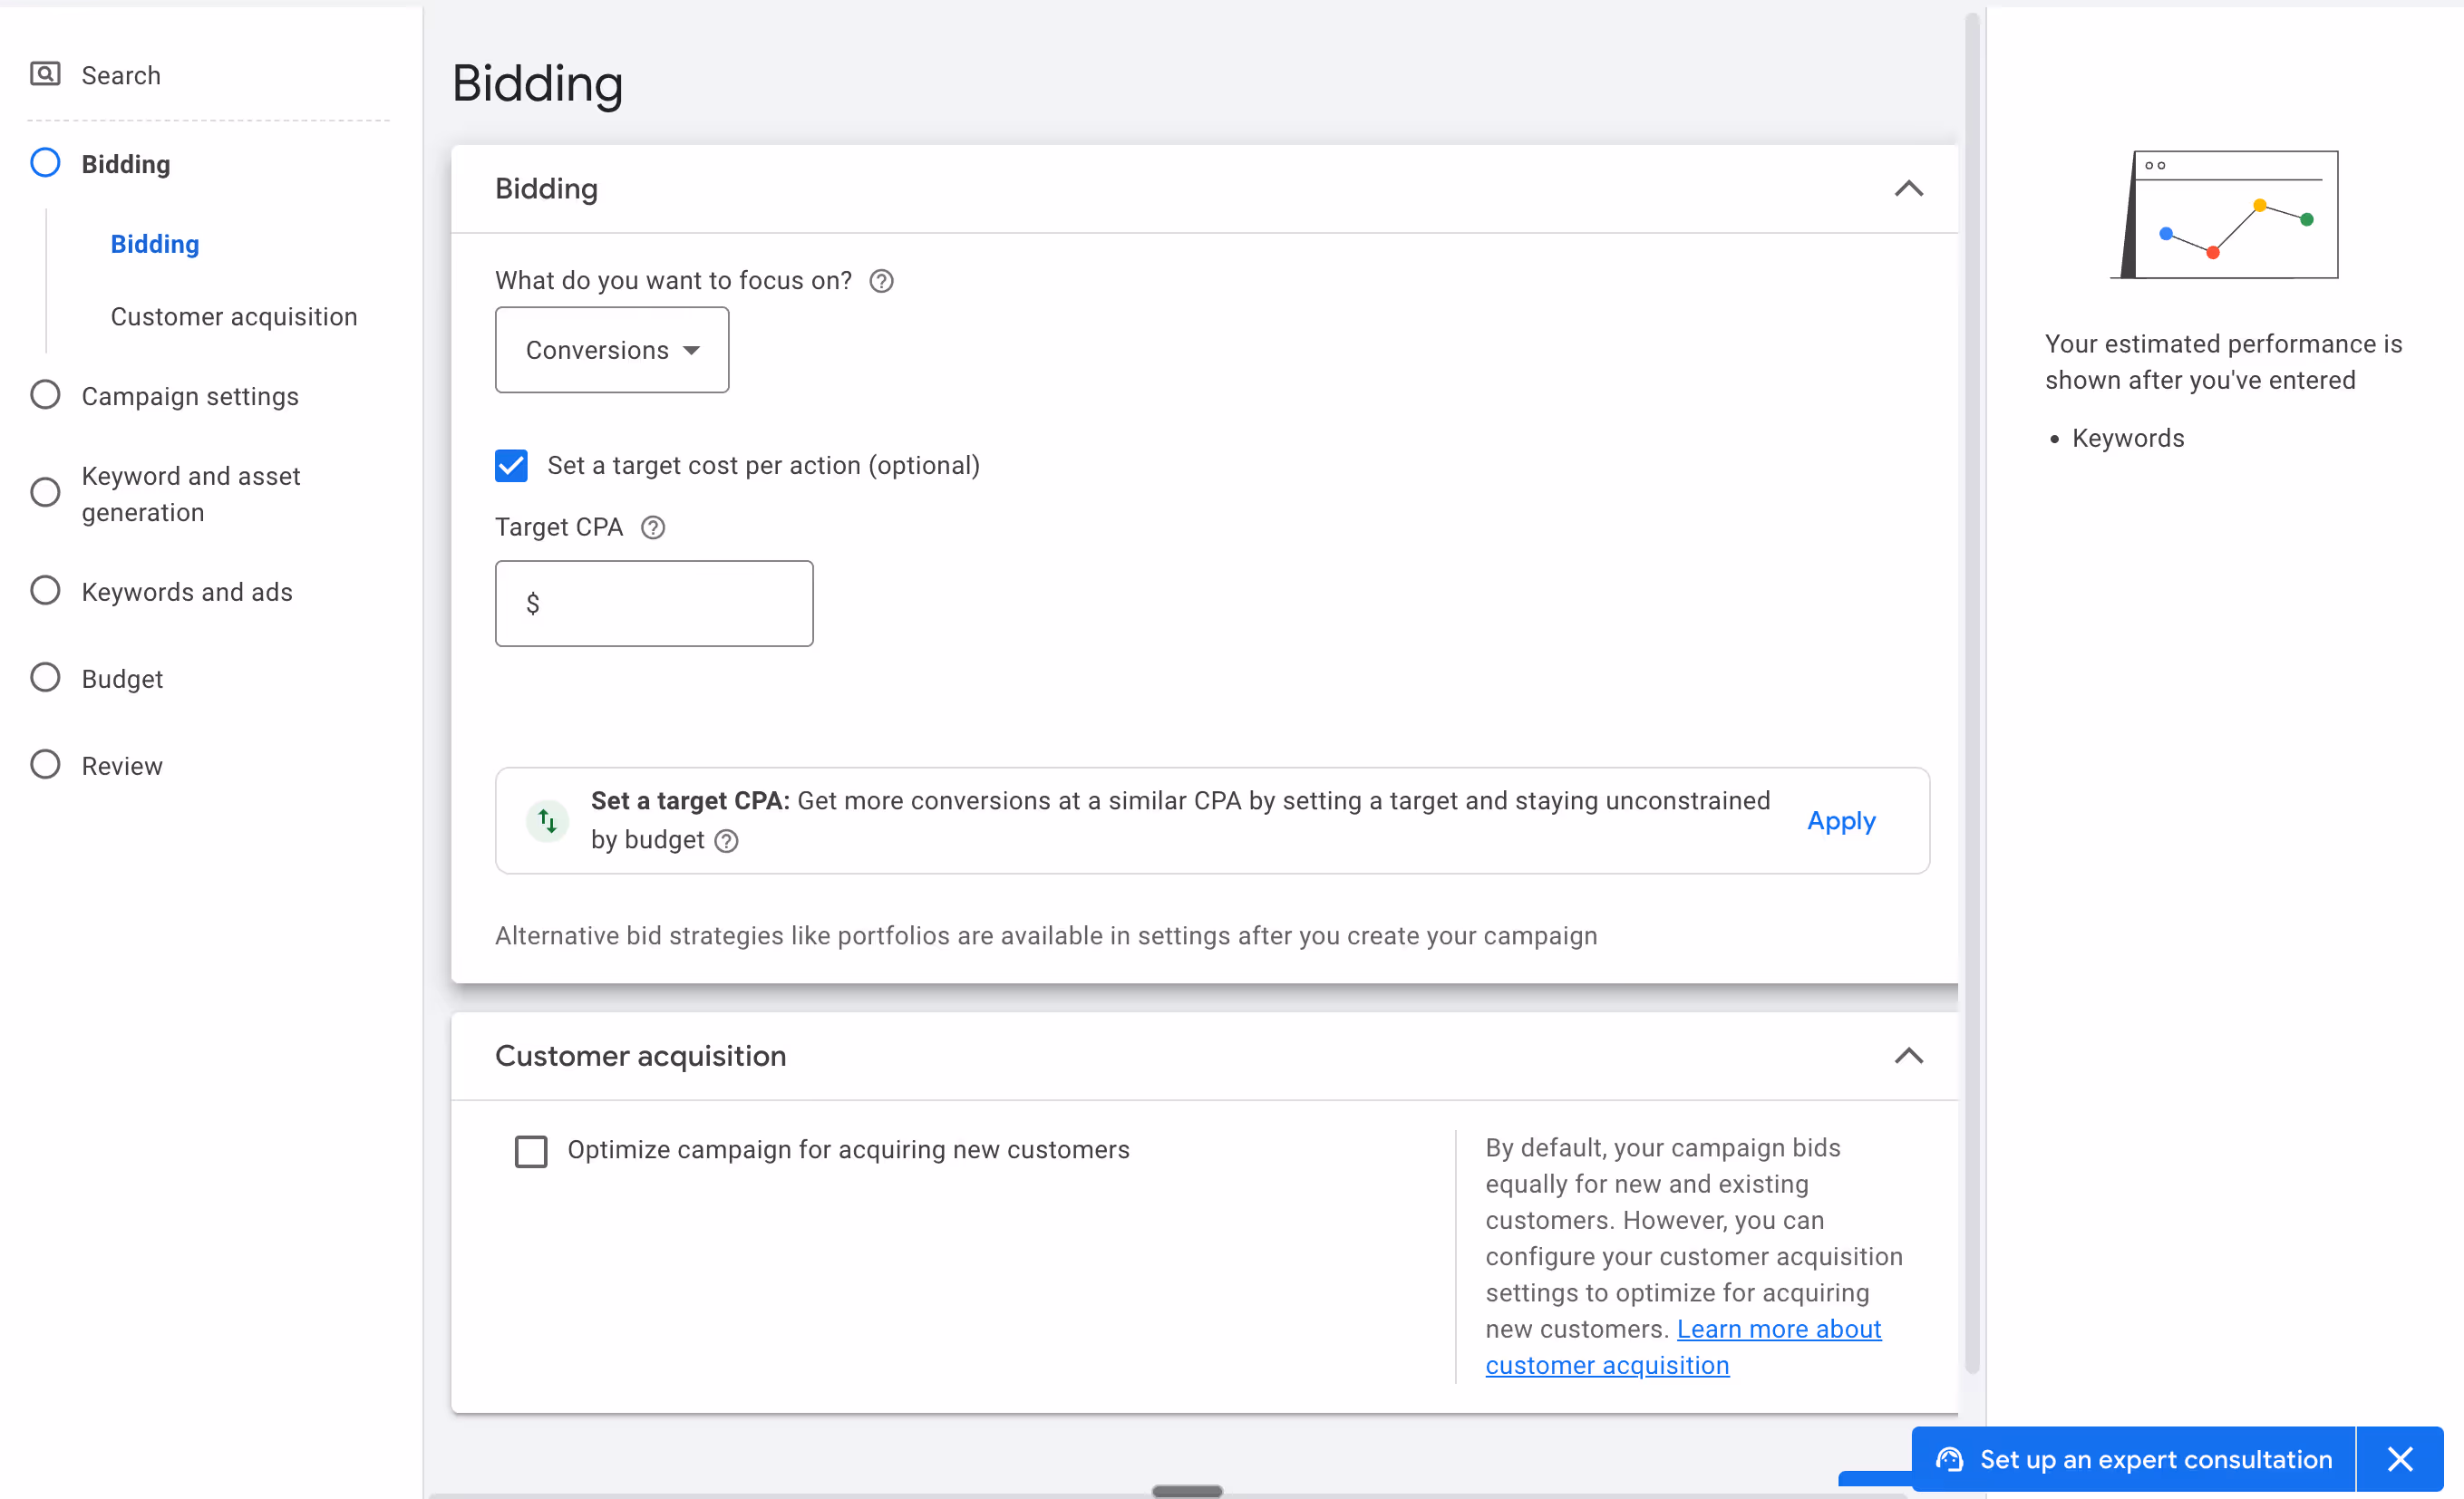2464x1499 pixels.
Task: Click 'Set up an expert consultation' button
Action: (x=2134, y=1459)
